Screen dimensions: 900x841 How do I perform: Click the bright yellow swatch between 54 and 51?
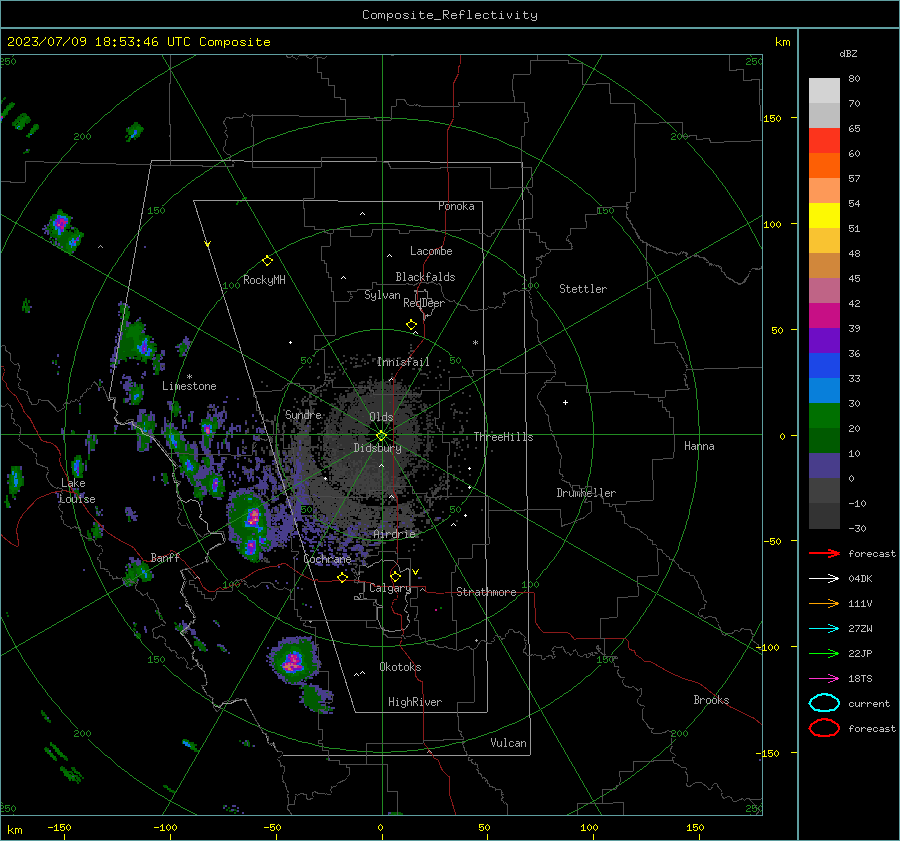824,216
